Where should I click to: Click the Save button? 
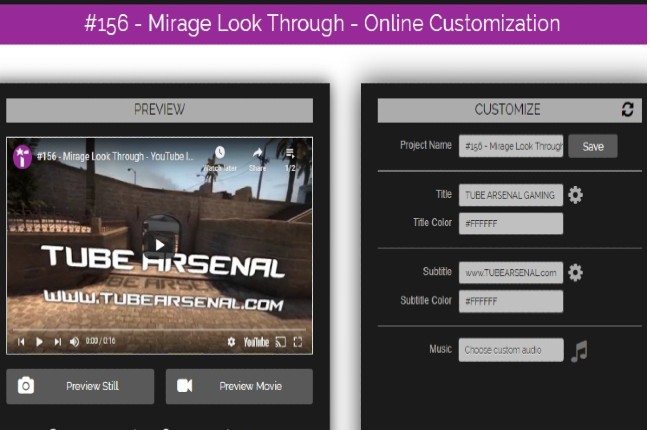(x=593, y=146)
